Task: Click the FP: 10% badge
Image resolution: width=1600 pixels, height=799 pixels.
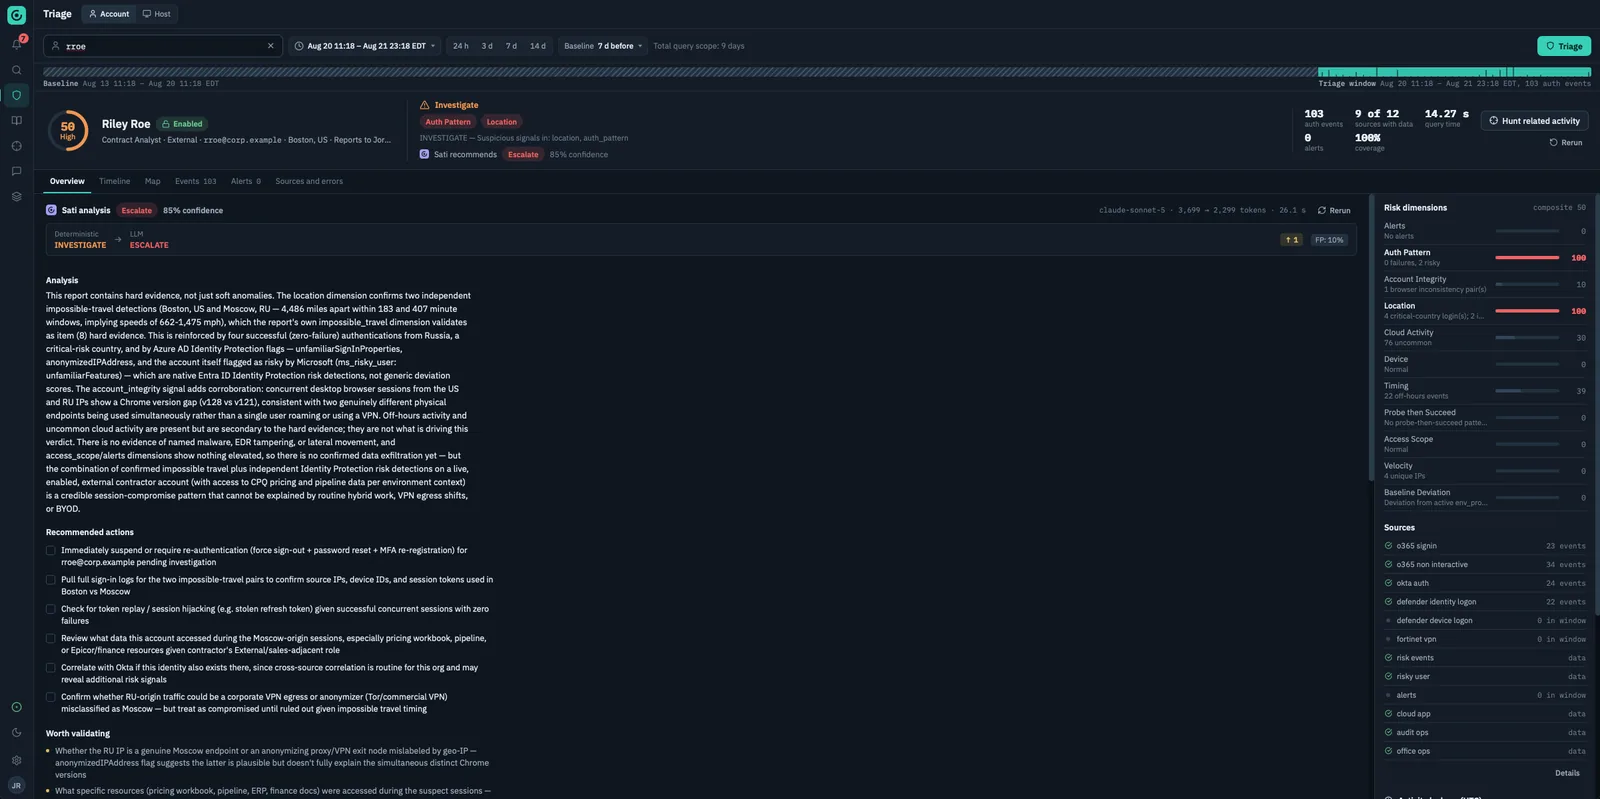Action: (x=1328, y=240)
